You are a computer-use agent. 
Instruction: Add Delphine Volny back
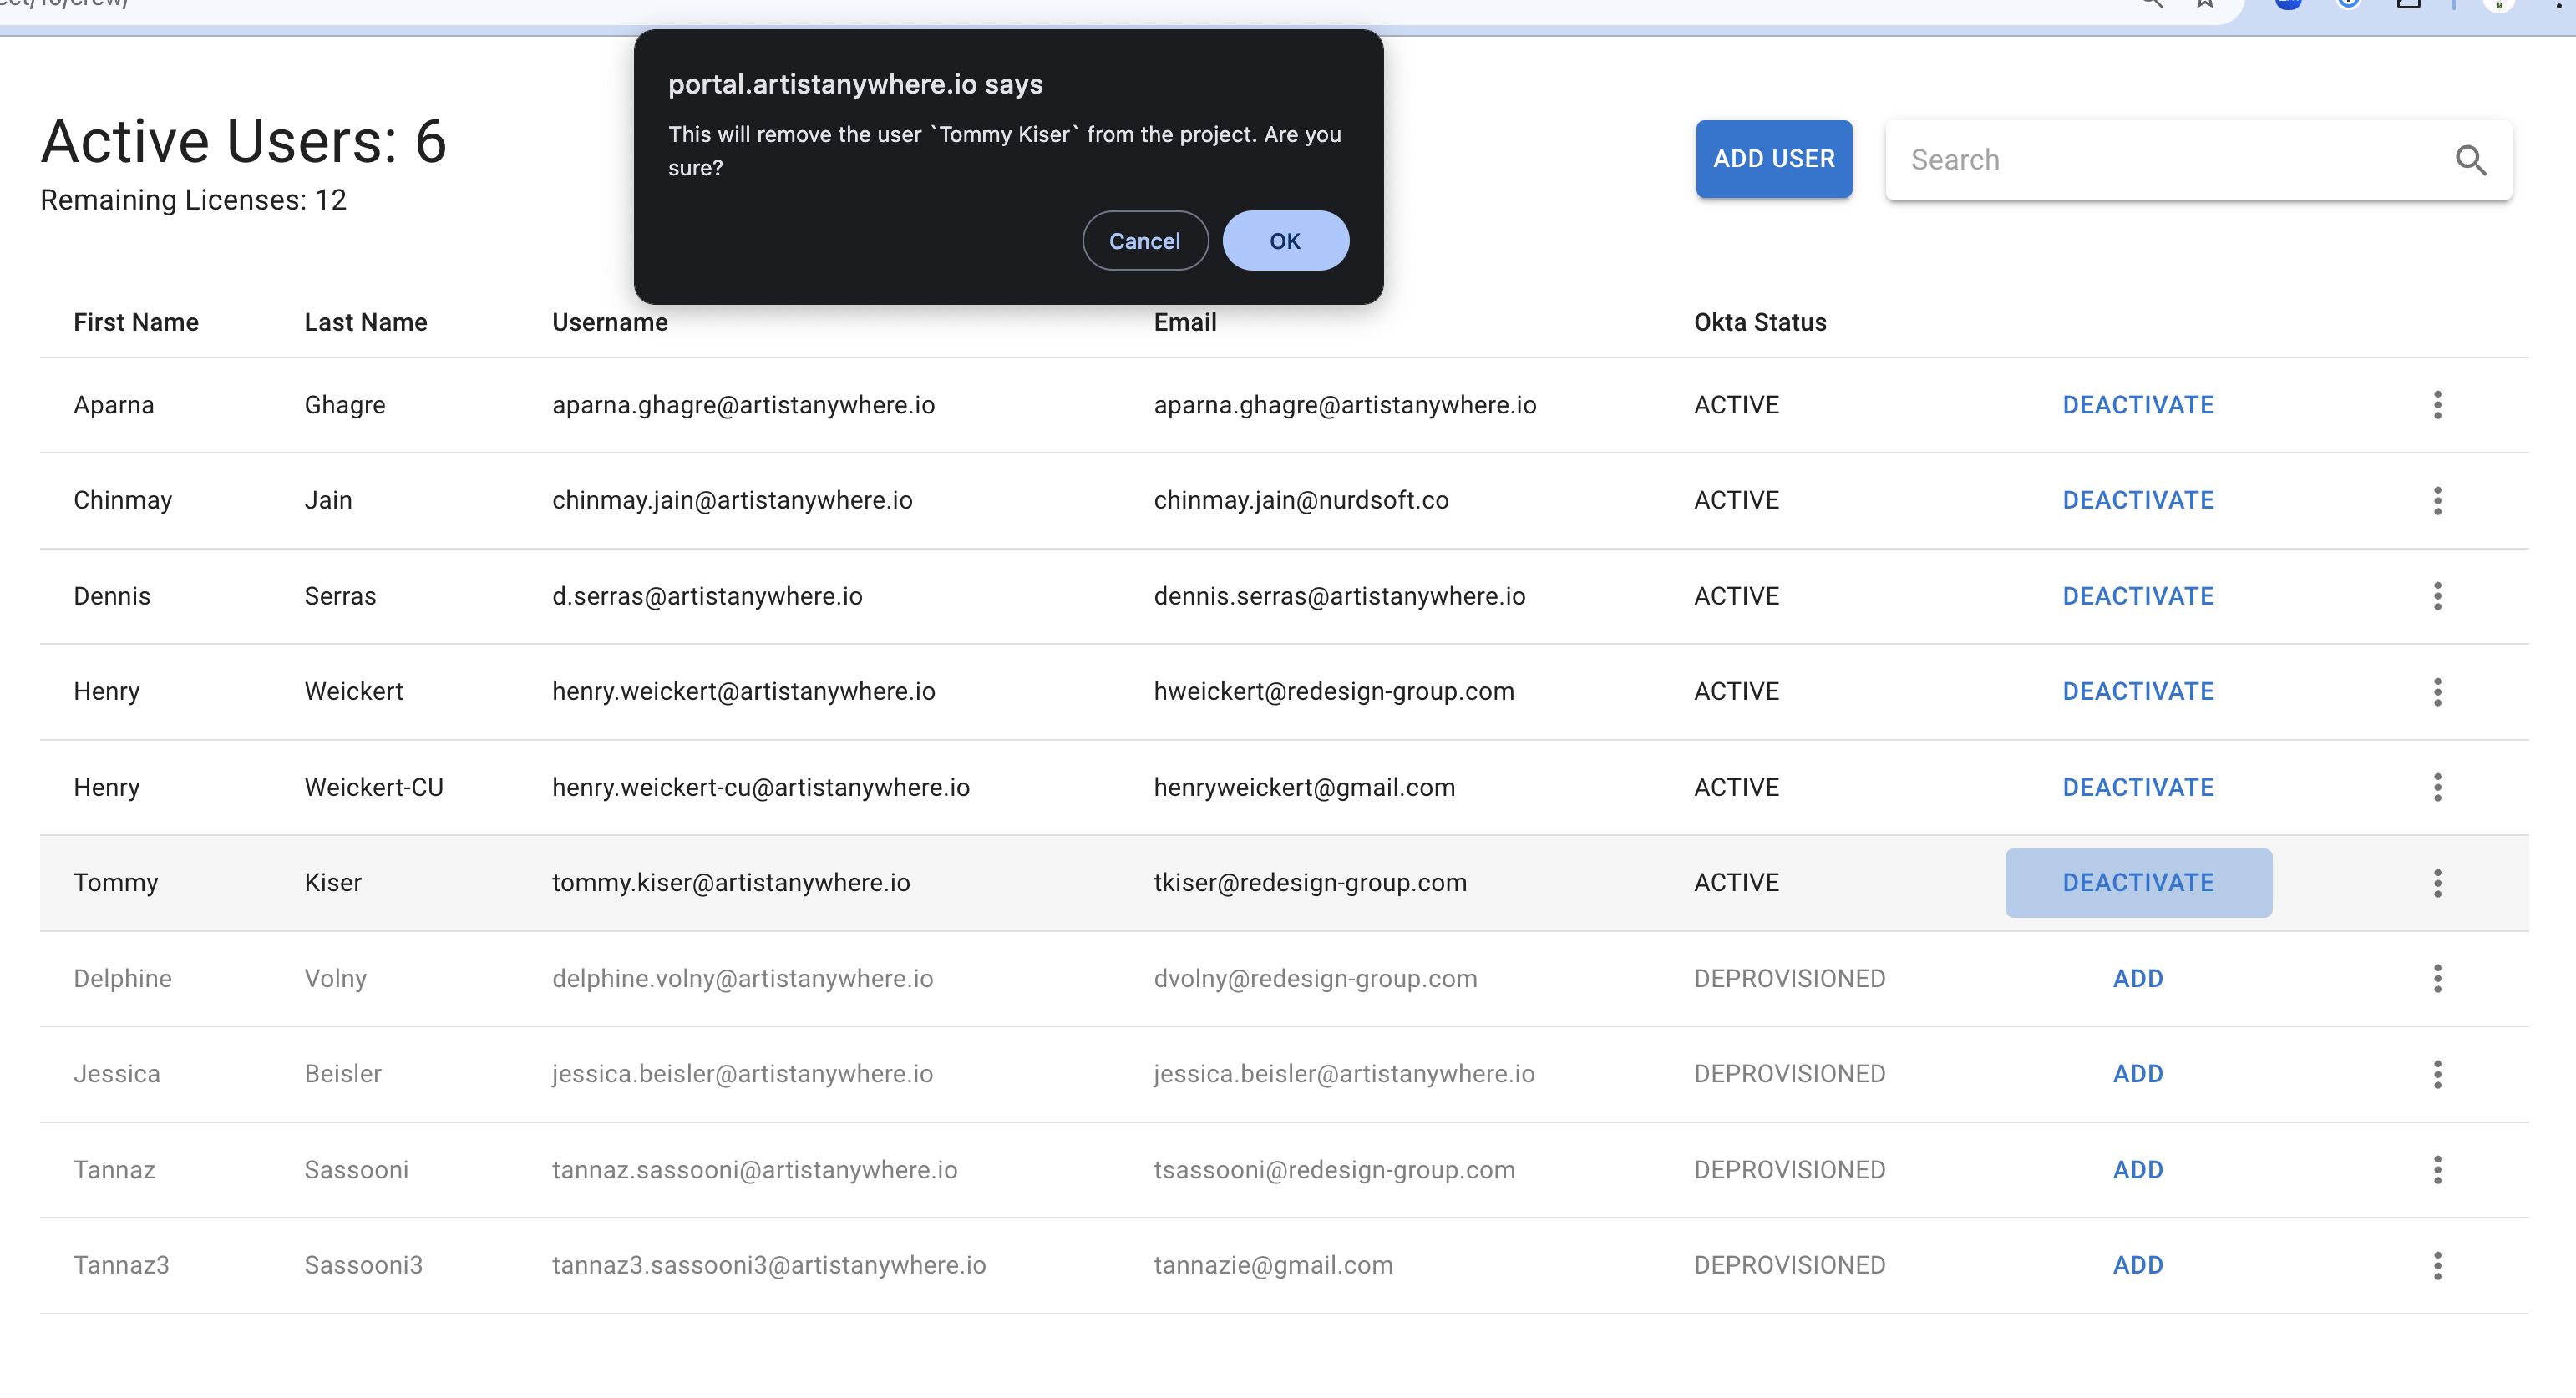tap(2138, 978)
